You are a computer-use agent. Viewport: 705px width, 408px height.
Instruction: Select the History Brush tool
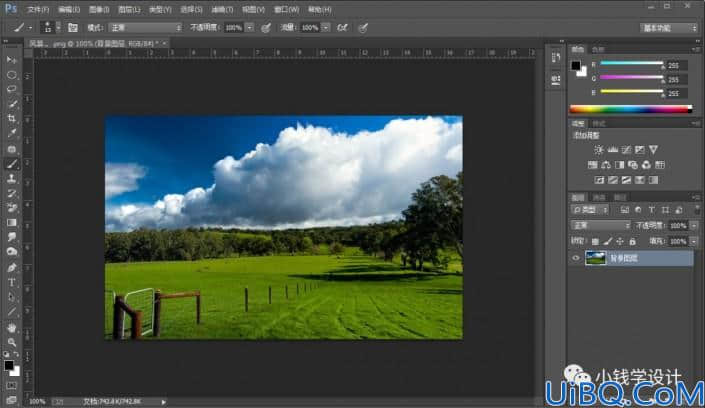[x=12, y=193]
